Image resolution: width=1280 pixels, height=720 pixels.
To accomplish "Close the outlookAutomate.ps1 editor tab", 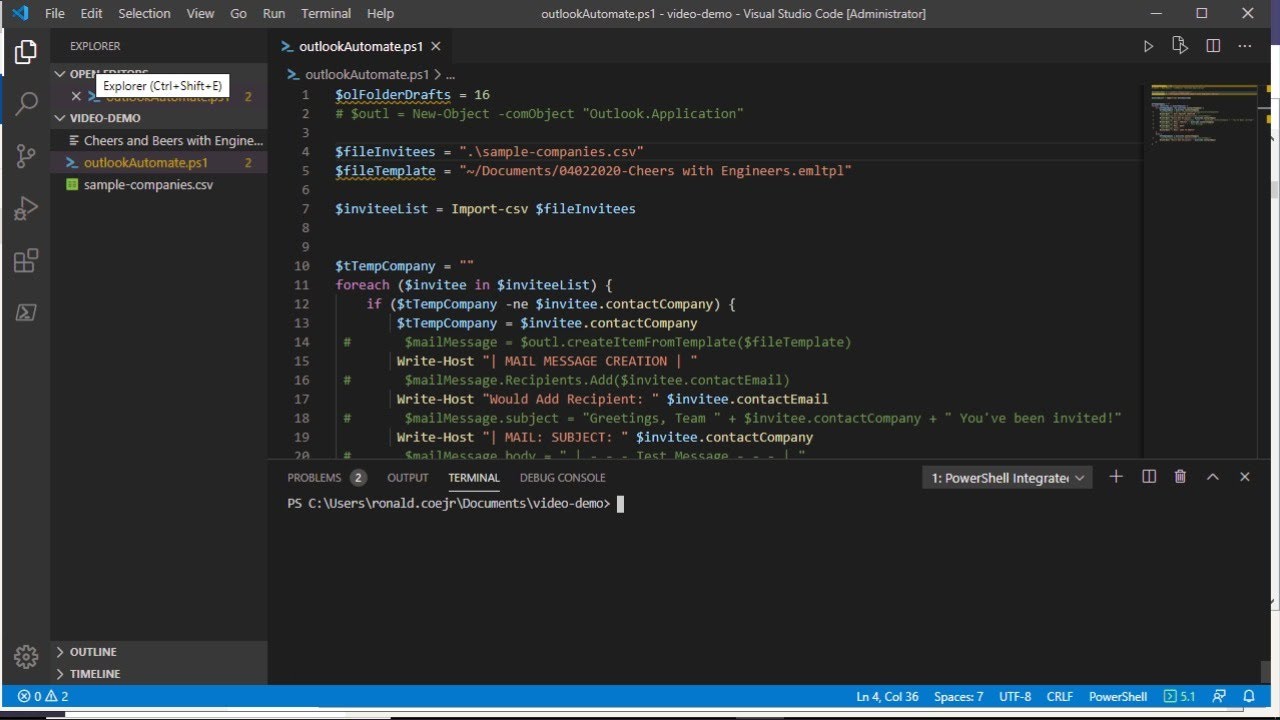I will tap(436, 46).
